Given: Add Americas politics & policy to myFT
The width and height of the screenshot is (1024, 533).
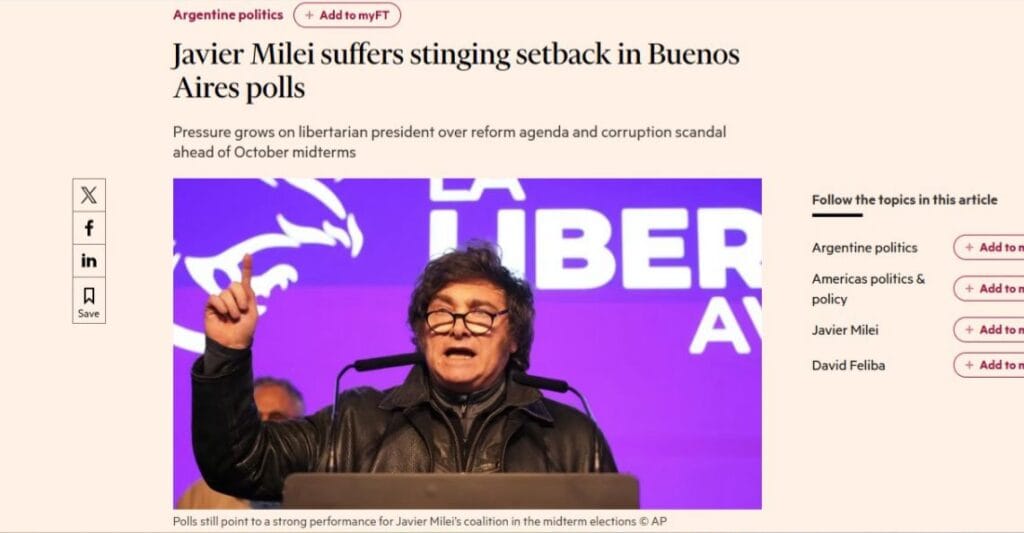Looking at the screenshot, I should tap(989, 289).
